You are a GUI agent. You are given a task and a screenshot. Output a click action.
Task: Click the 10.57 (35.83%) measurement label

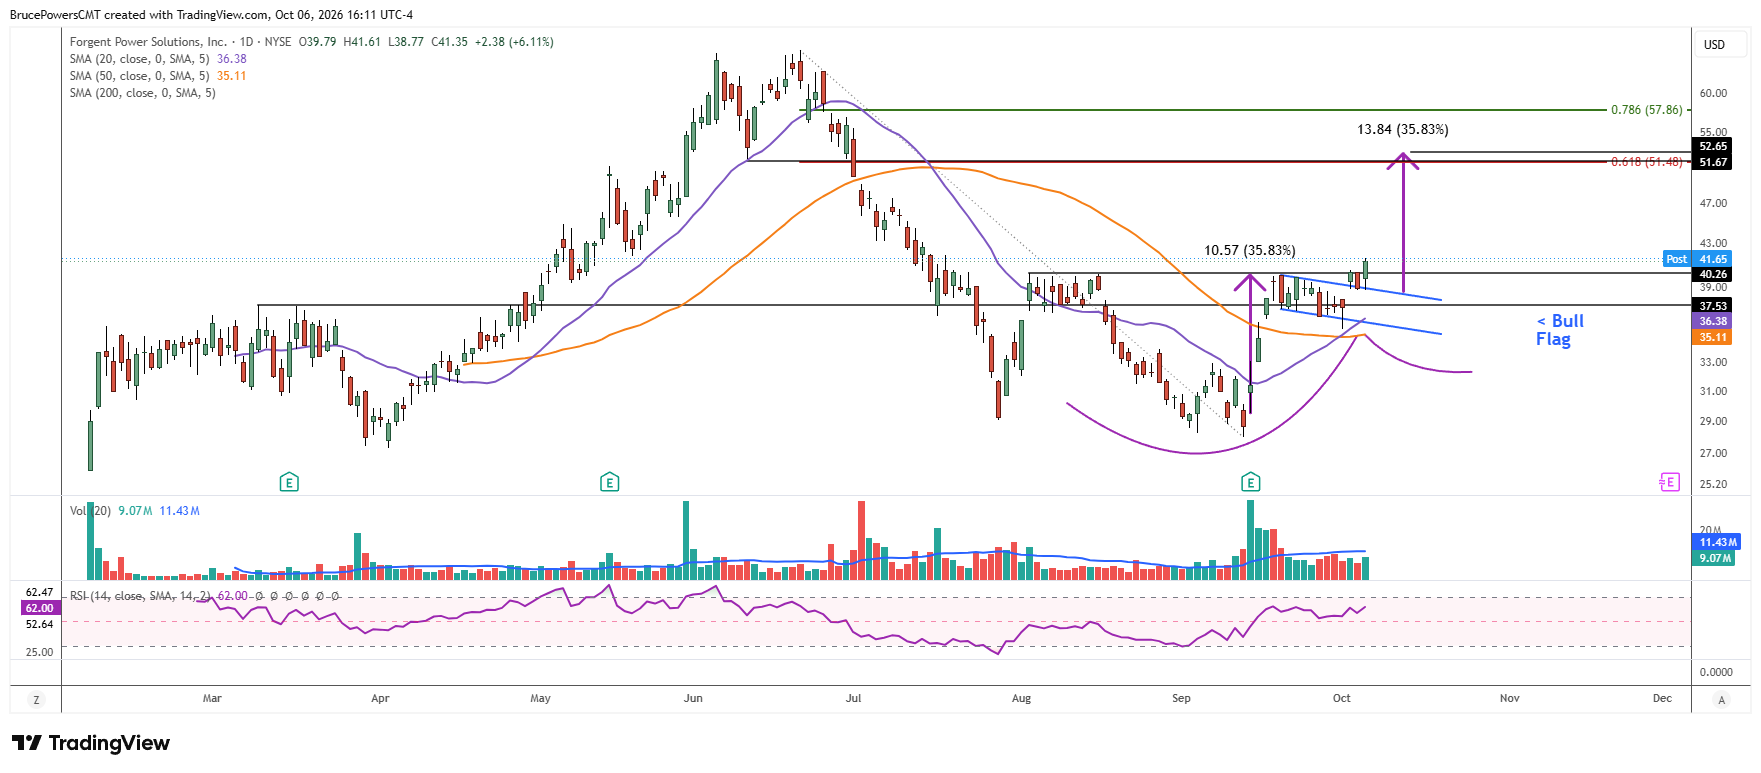(x=1249, y=251)
